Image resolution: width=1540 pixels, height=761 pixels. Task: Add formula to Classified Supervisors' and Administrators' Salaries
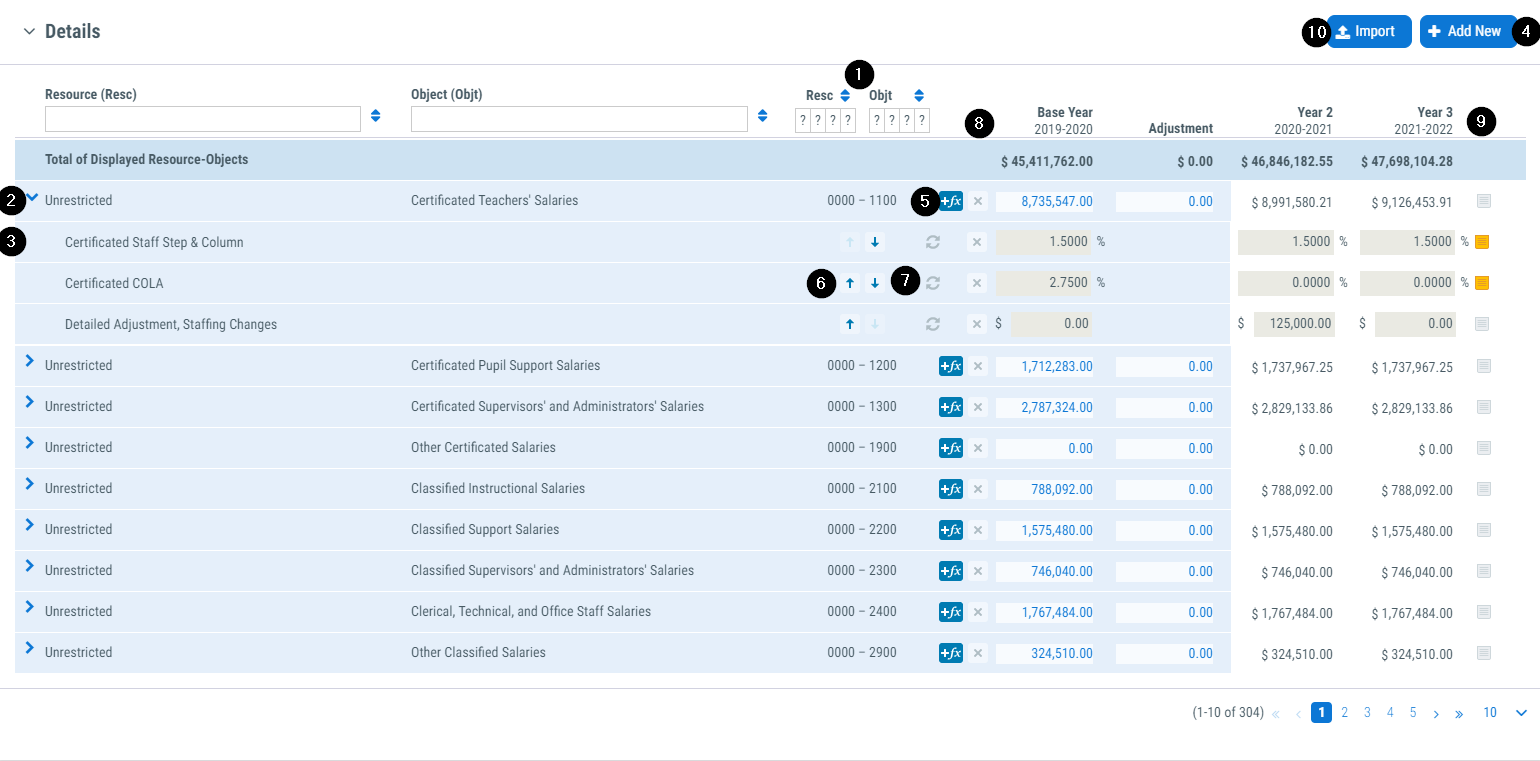pos(951,571)
